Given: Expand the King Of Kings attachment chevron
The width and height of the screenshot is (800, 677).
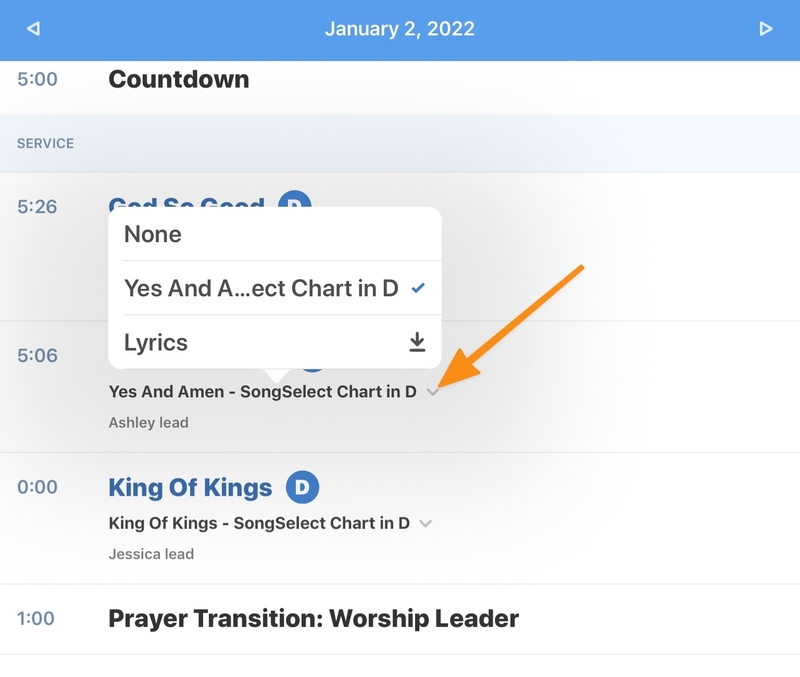Looking at the screenshot, I should (426, 523).
